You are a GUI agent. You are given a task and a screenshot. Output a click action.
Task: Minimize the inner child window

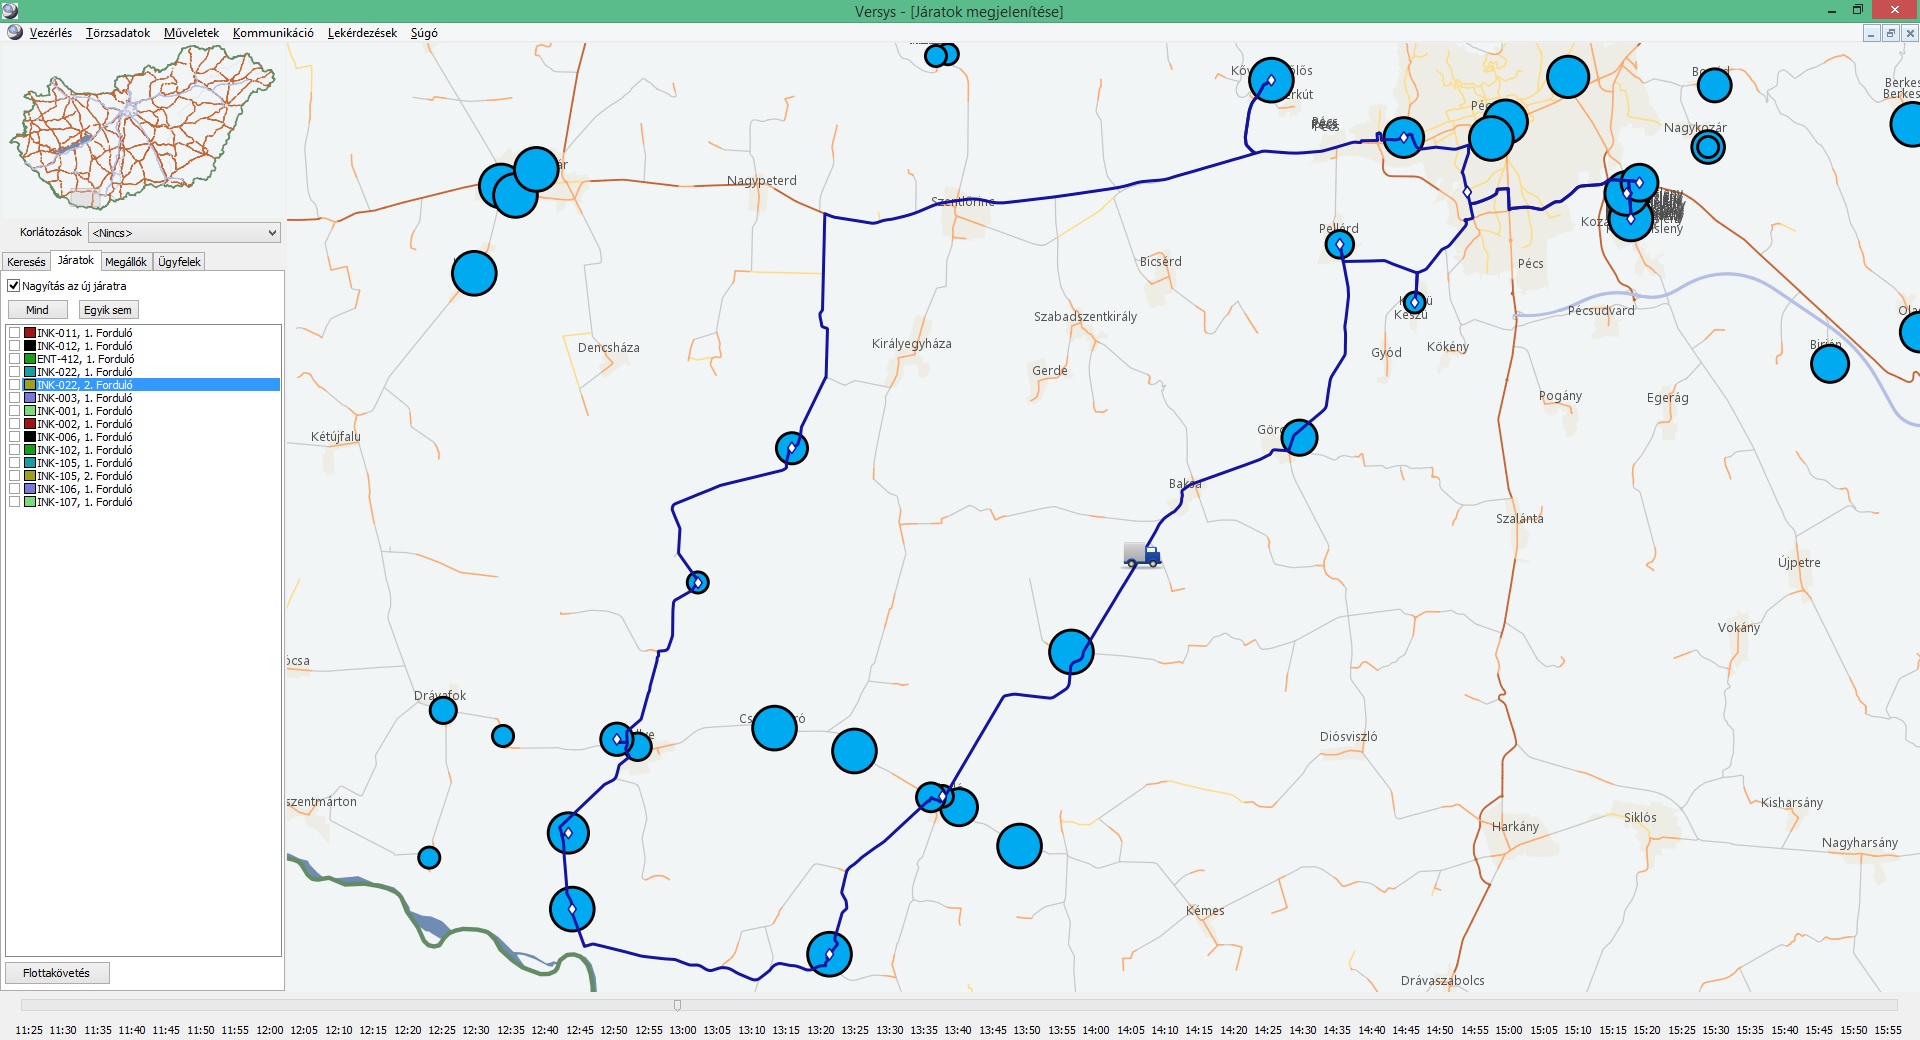pos(1871,33)
